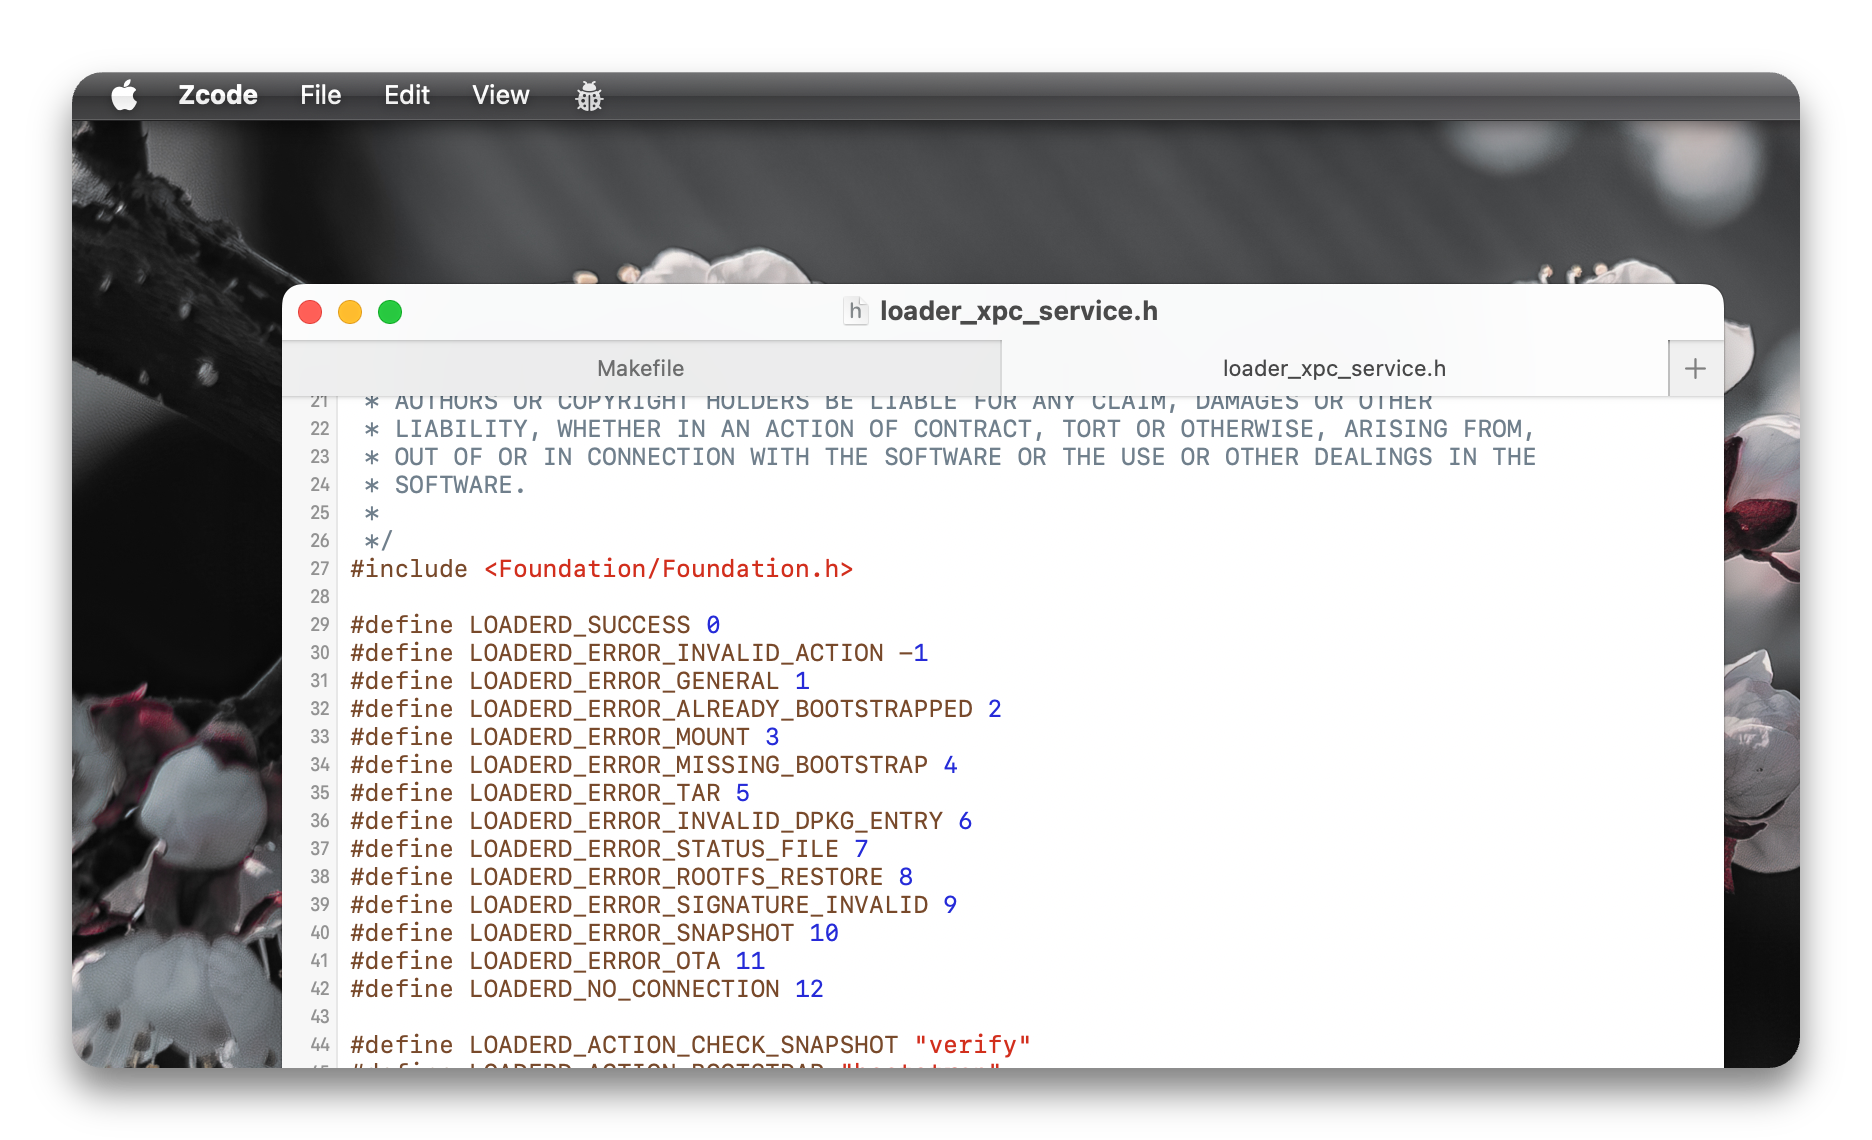Switch to the Makefile tab
This screenshot has width=1872, height=1140.
pos(641,368)
